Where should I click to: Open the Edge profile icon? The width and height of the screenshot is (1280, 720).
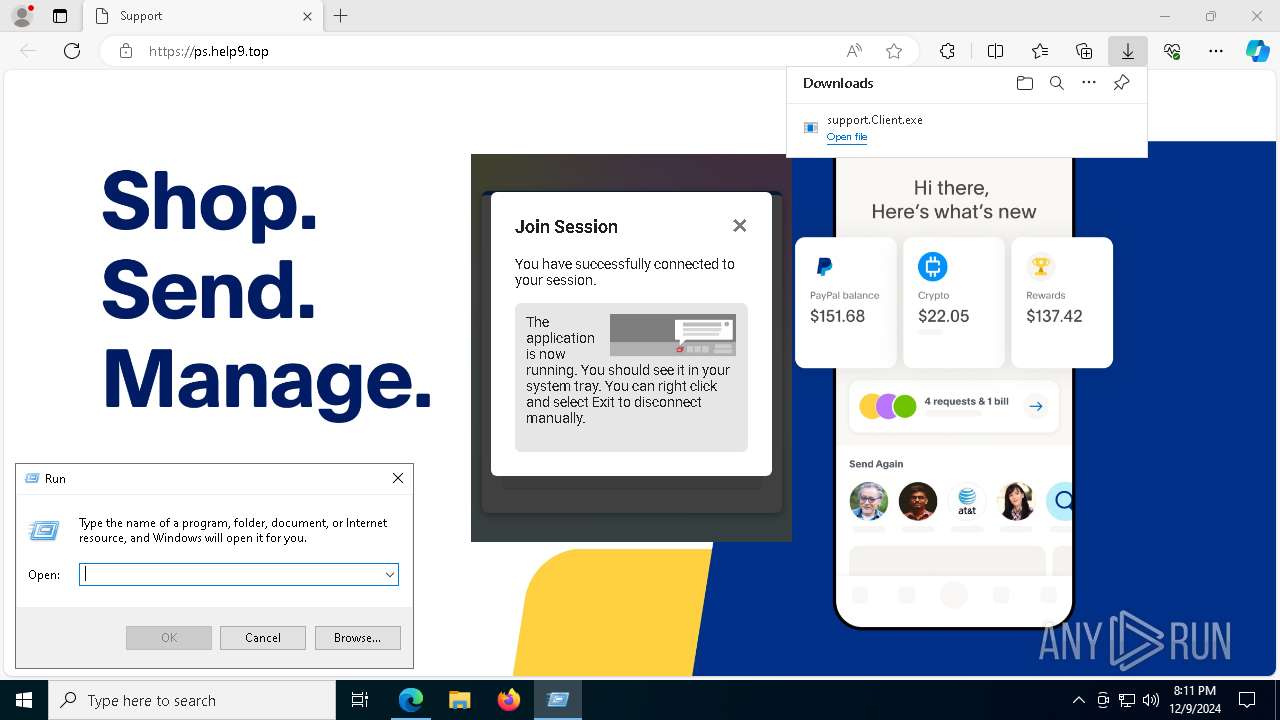tap(22, 16)
